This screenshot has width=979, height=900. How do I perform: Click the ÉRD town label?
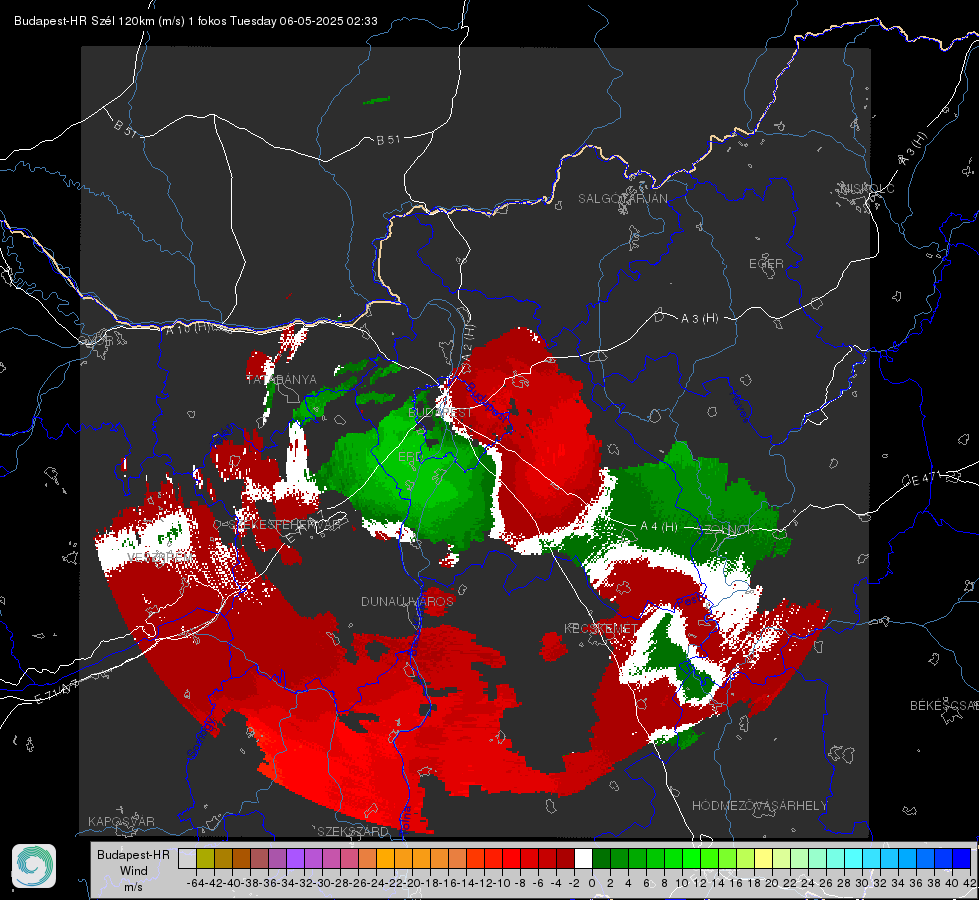(410, 457)
